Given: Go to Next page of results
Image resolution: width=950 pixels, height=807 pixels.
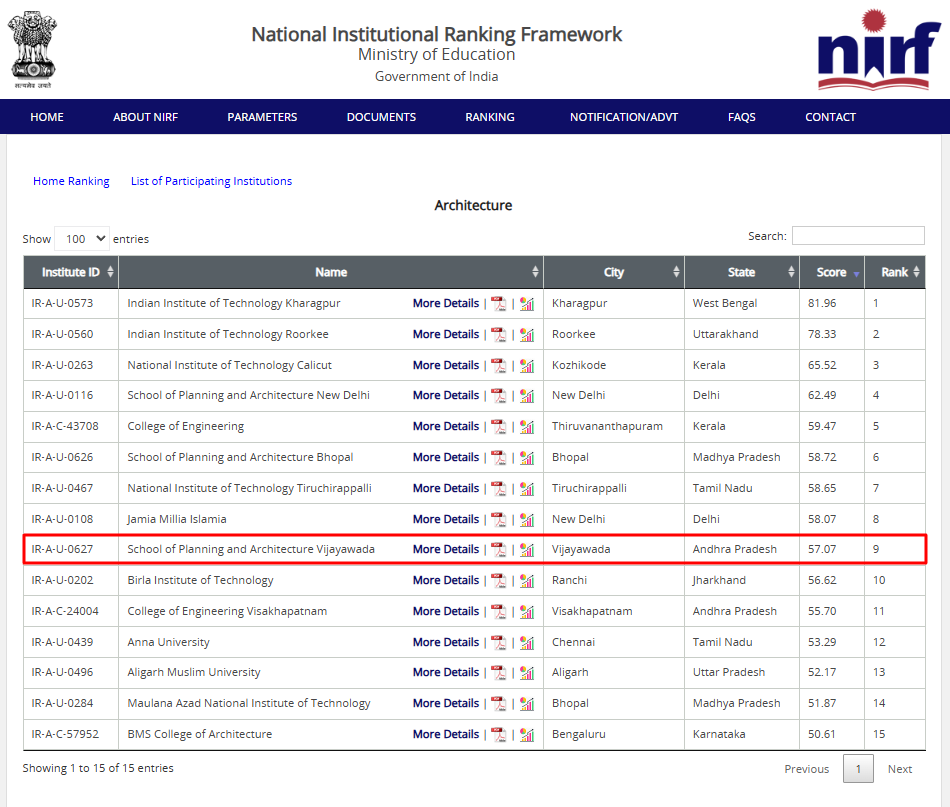Looking at the screenshot, I should (900, 769).
